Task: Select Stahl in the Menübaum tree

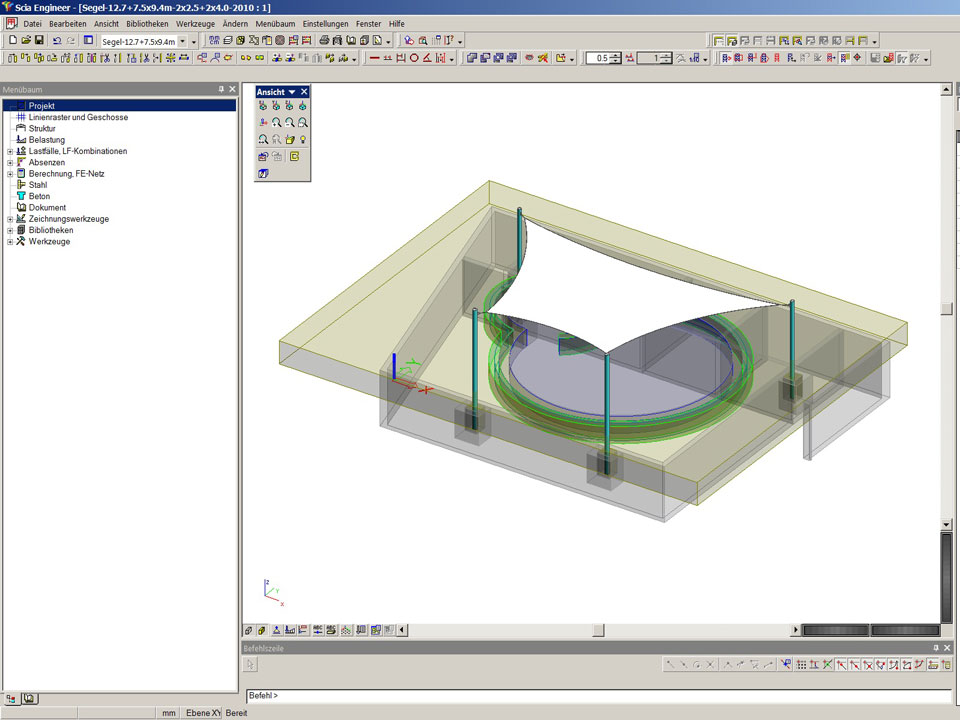Action: coord(40,185)
